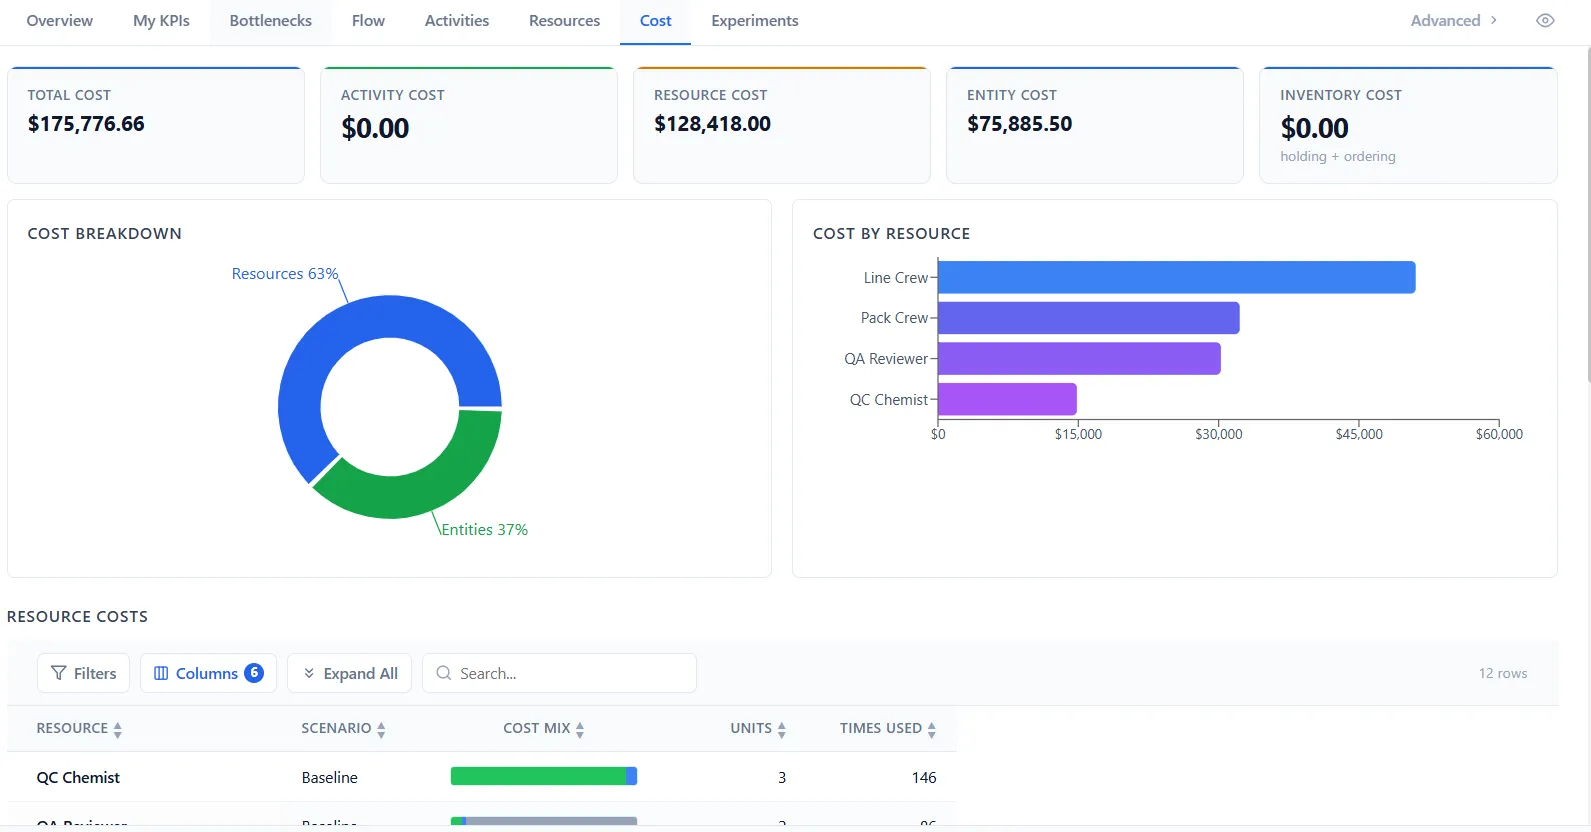This screenshot has width=1591, height=832.
Task: Click the Expand All double-chevron icon
Action: pyautogui.click(x=309, y=673)
